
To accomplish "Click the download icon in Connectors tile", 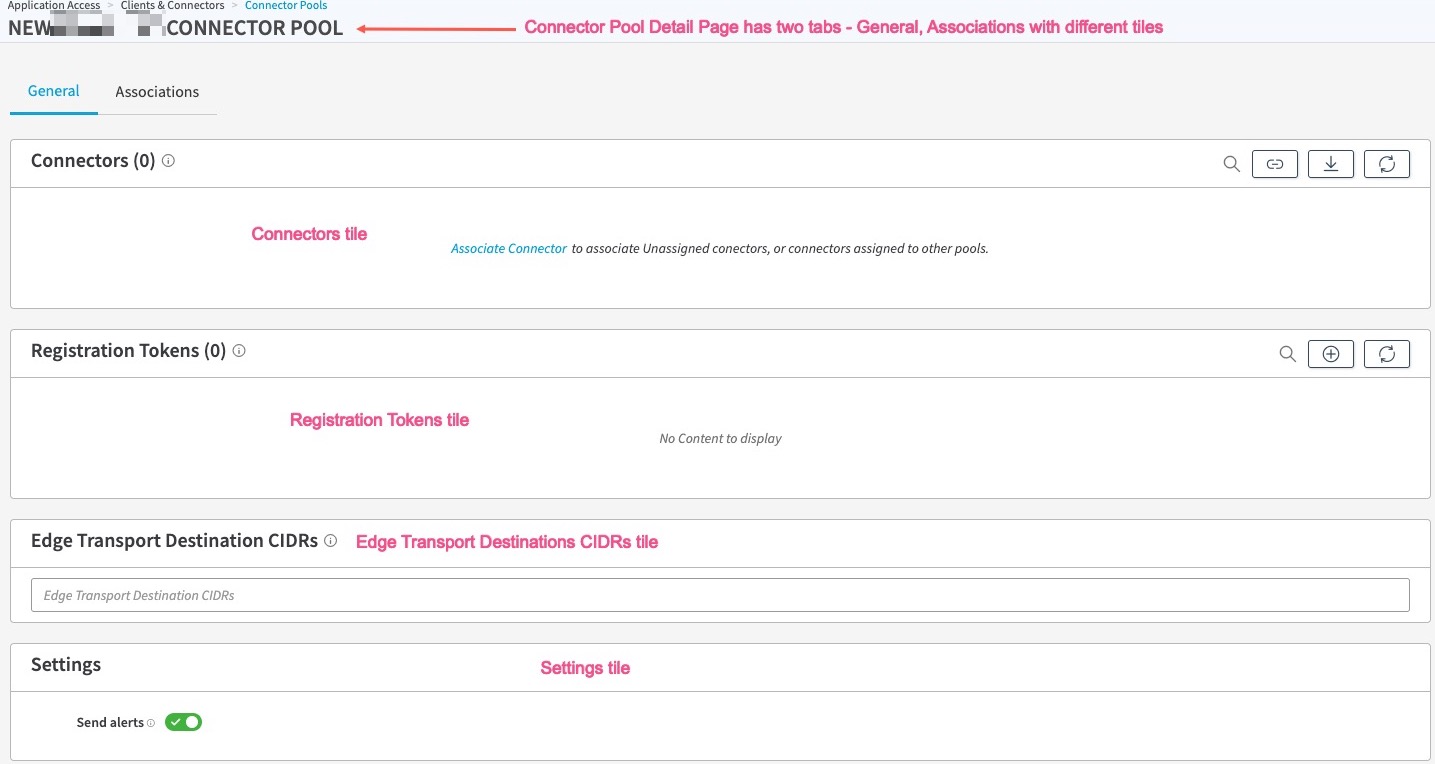I will [x=1331, y=164].
